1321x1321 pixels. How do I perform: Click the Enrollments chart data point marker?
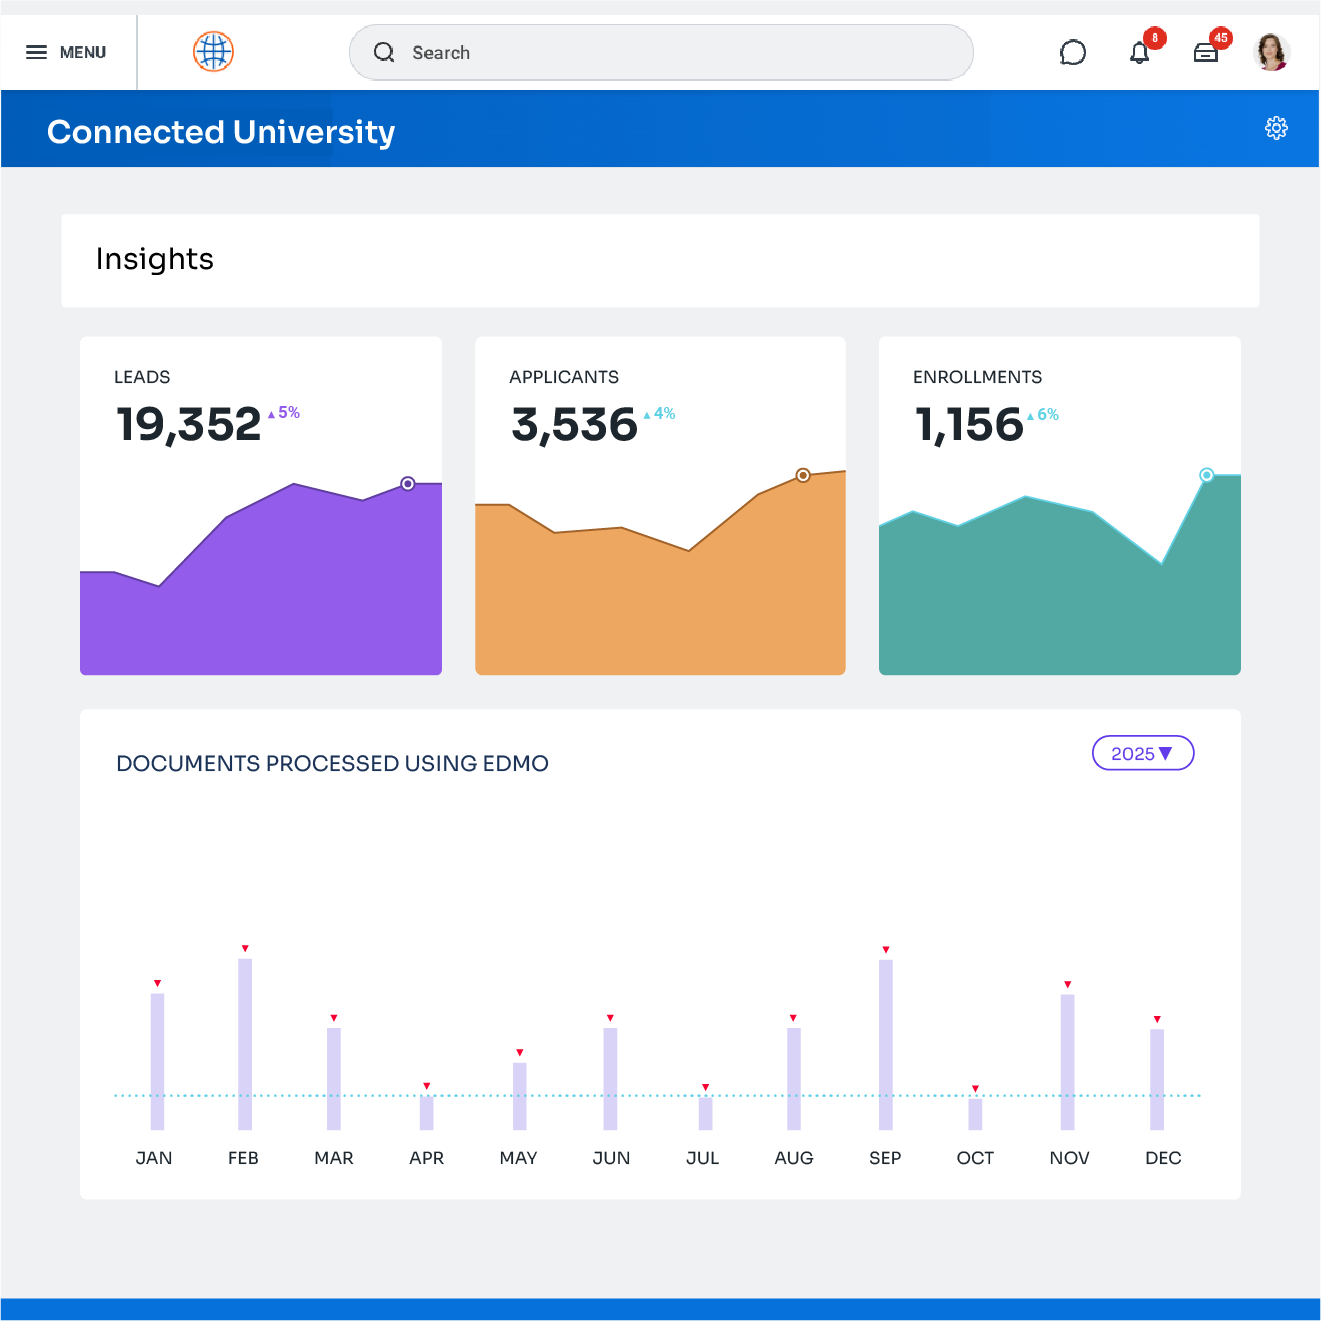coord(1207,475)
